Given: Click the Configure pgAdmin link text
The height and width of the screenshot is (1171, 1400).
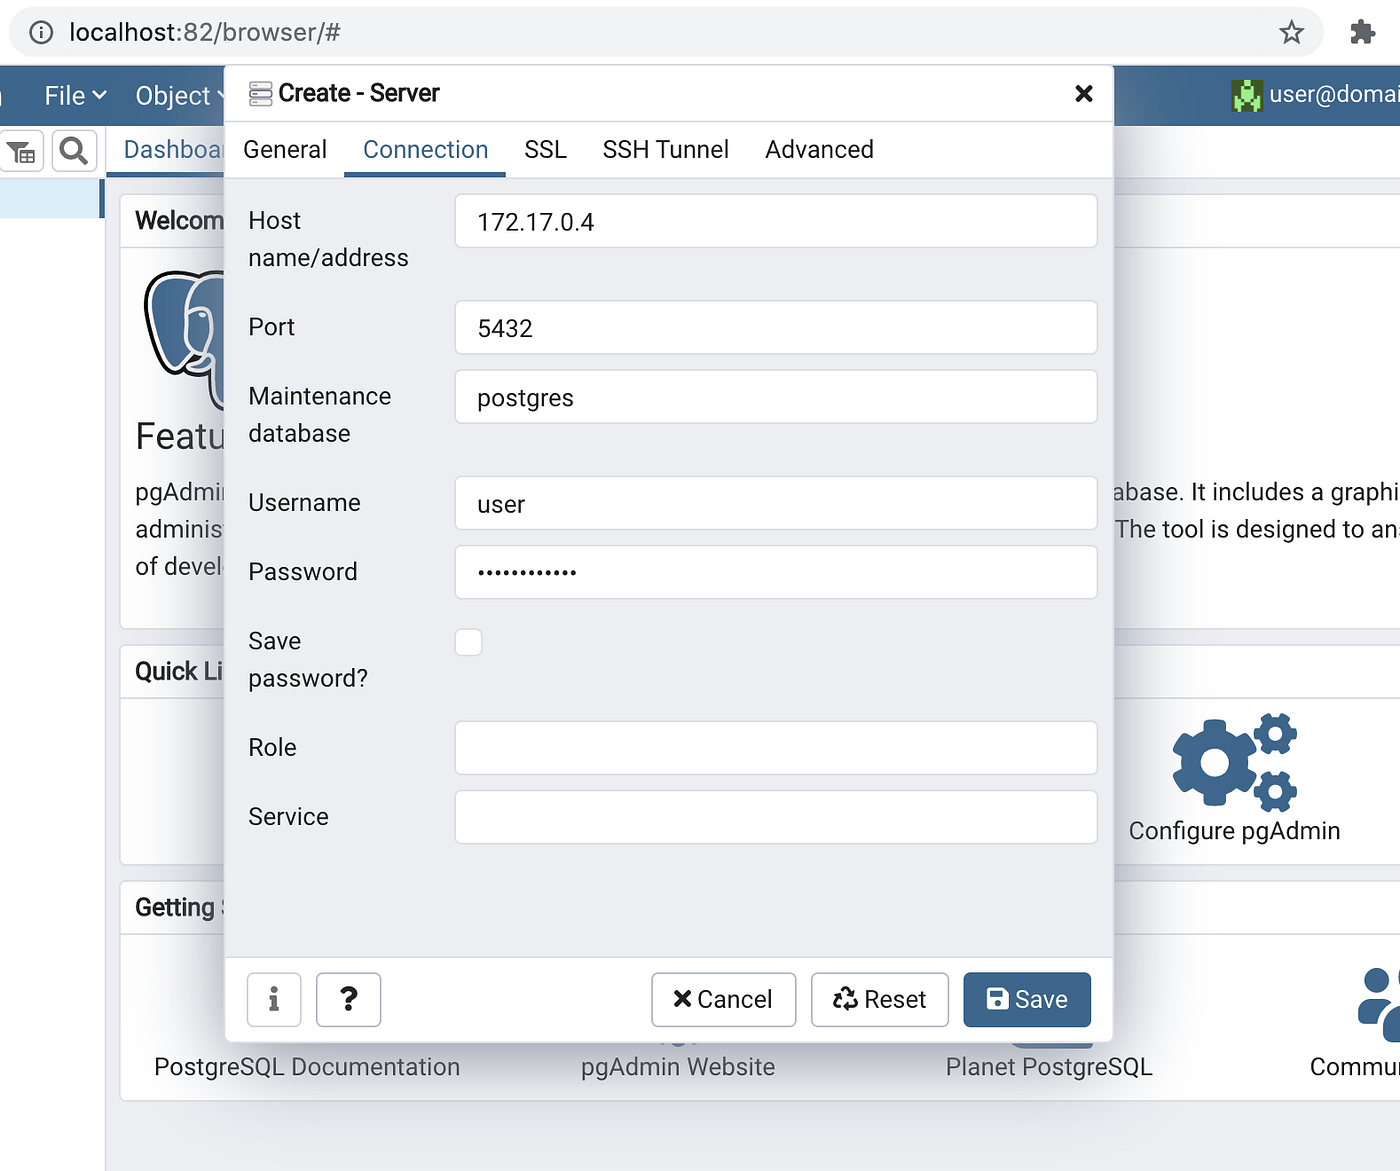Looking at the screenshot, I should [1234, 831].
